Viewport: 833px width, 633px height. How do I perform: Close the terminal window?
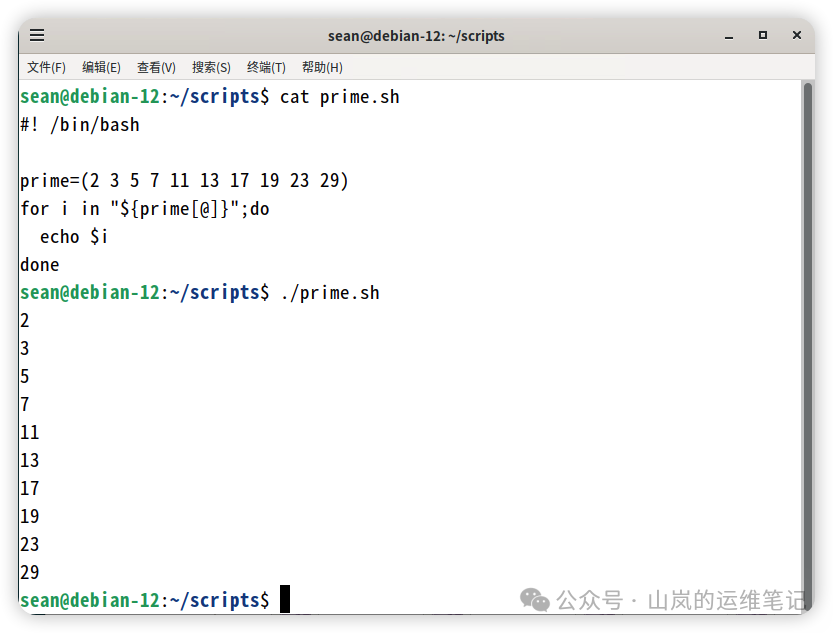tap(797, 35)
